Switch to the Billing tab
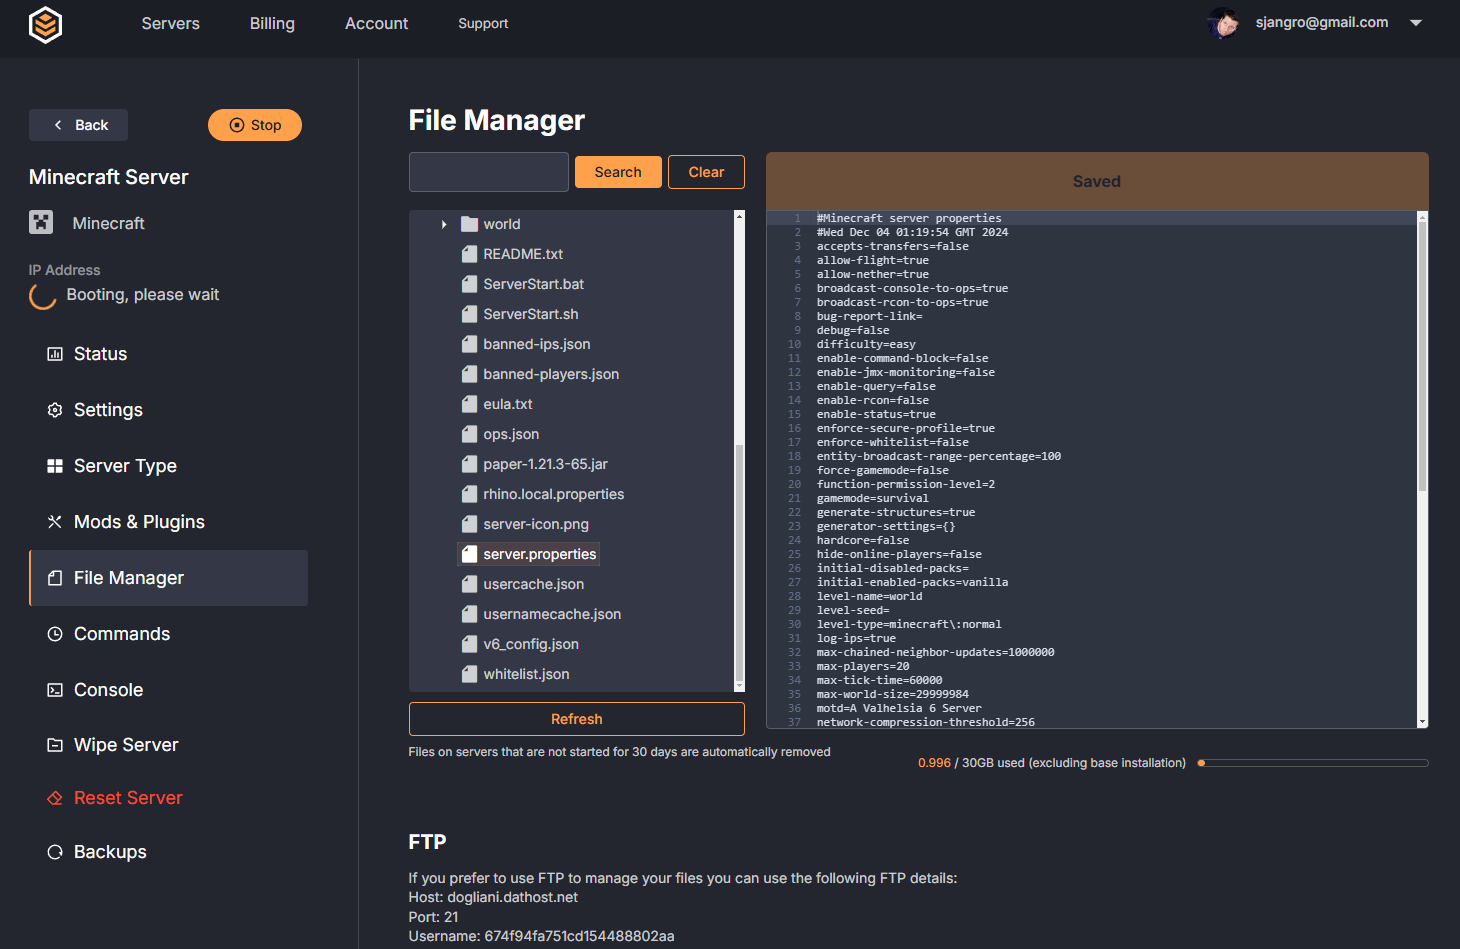The image size is (1460, 949). [x=271, y=23]
